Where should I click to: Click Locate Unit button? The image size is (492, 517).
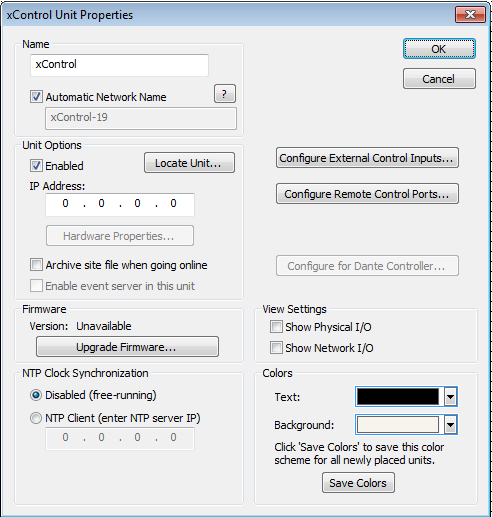189,163
